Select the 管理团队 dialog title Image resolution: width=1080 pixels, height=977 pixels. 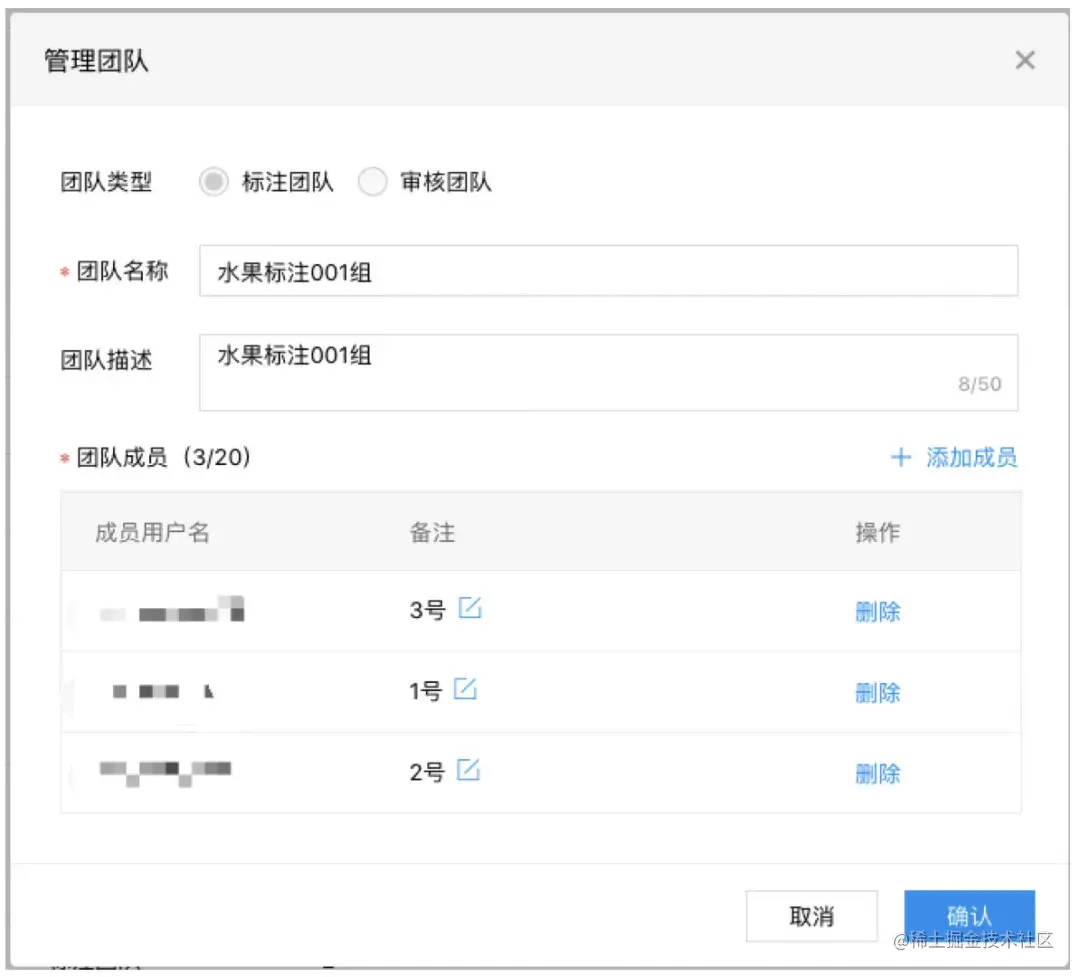(96, 61)
